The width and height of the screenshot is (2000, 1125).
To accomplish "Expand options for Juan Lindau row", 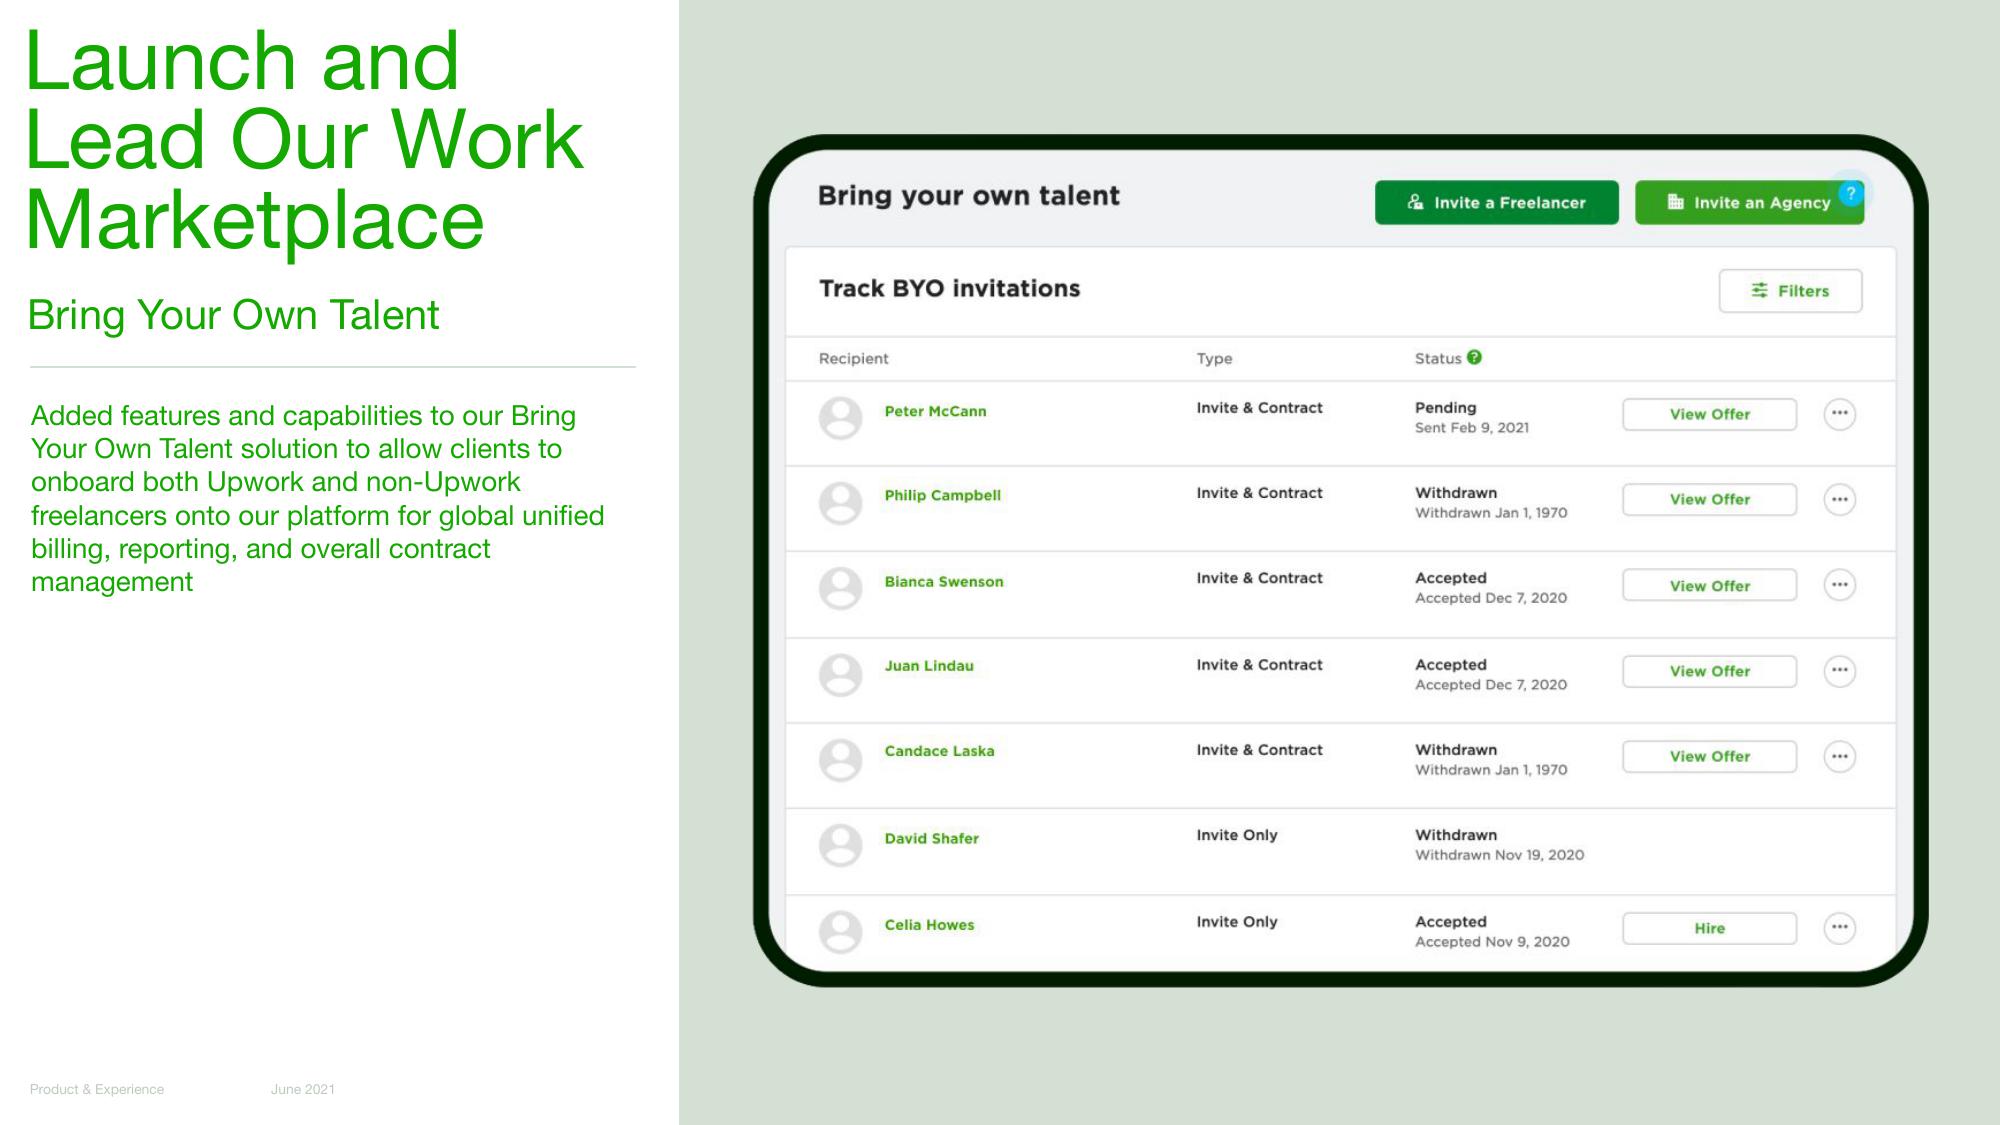I will 1842,672.
